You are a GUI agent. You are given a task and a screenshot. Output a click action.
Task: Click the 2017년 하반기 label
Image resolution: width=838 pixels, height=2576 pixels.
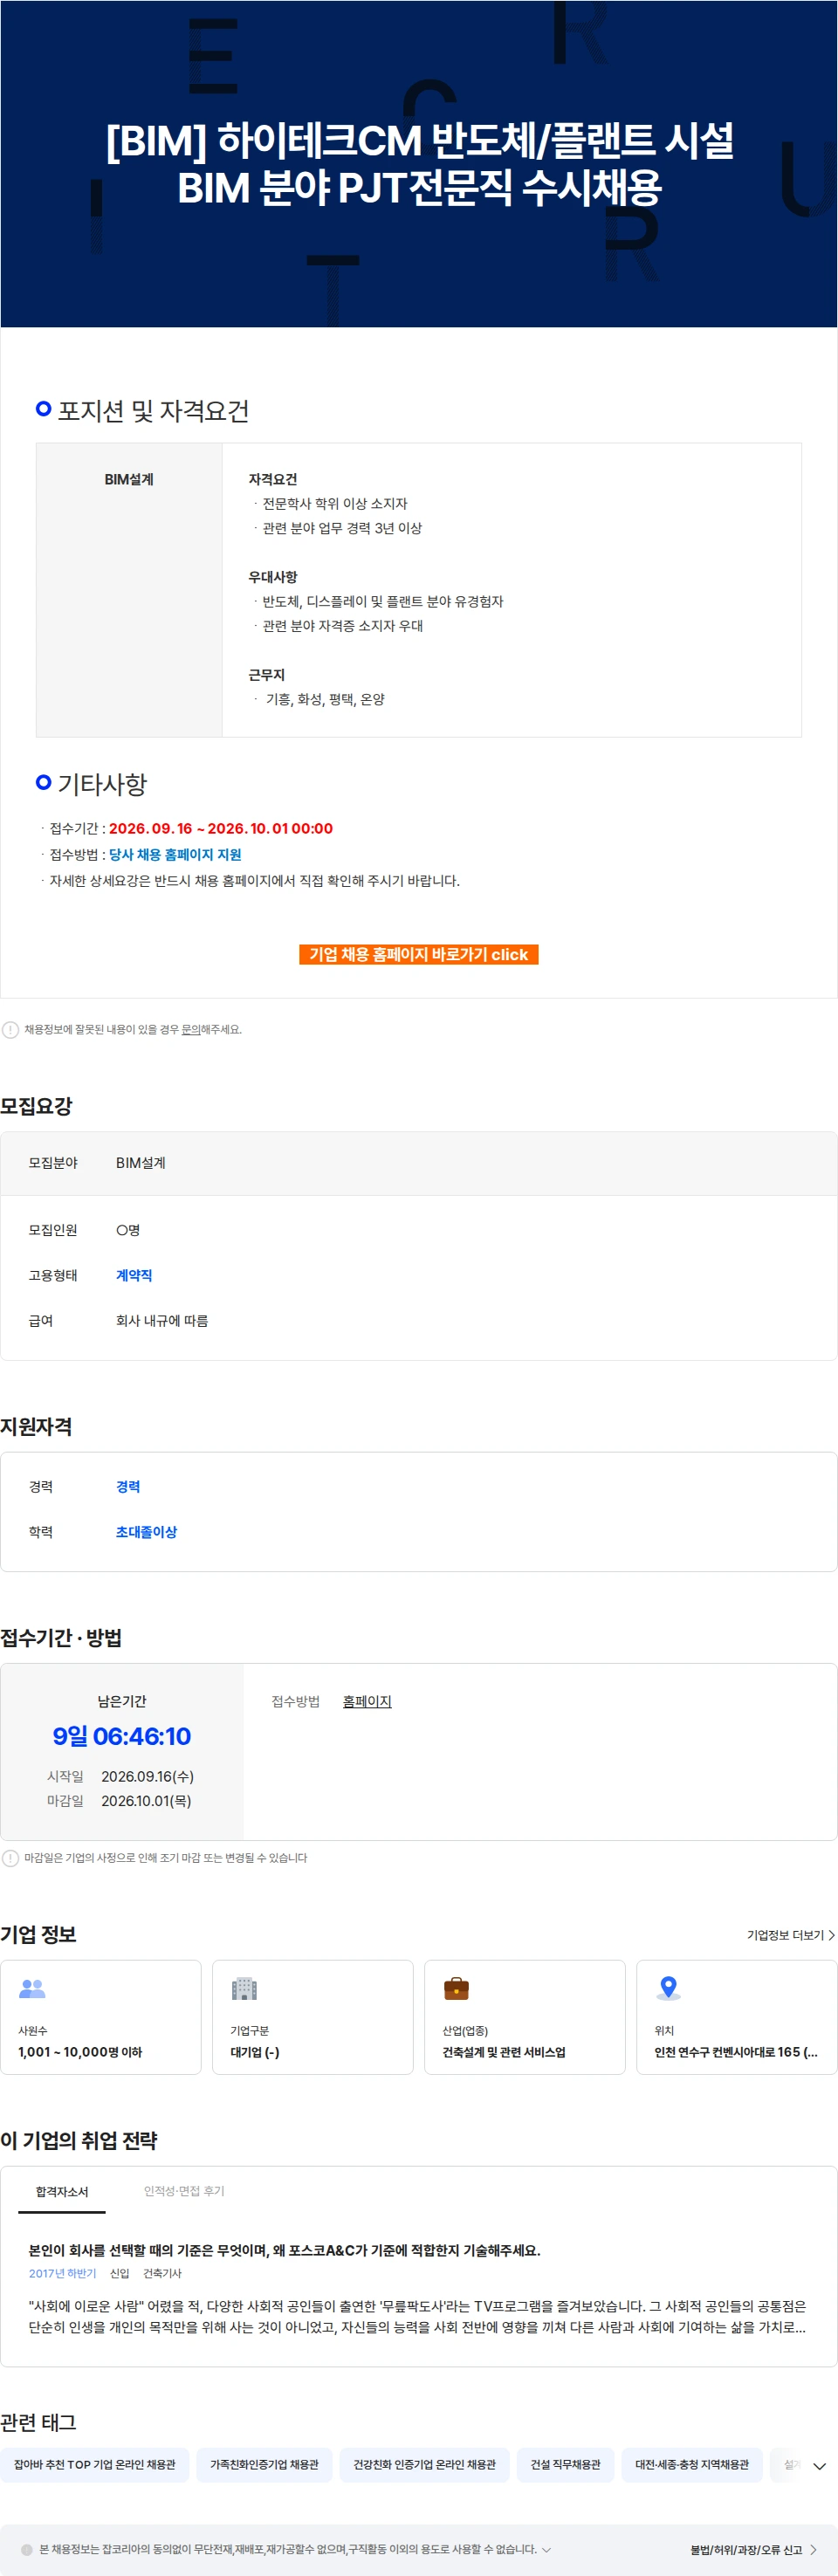(62, 2273)
